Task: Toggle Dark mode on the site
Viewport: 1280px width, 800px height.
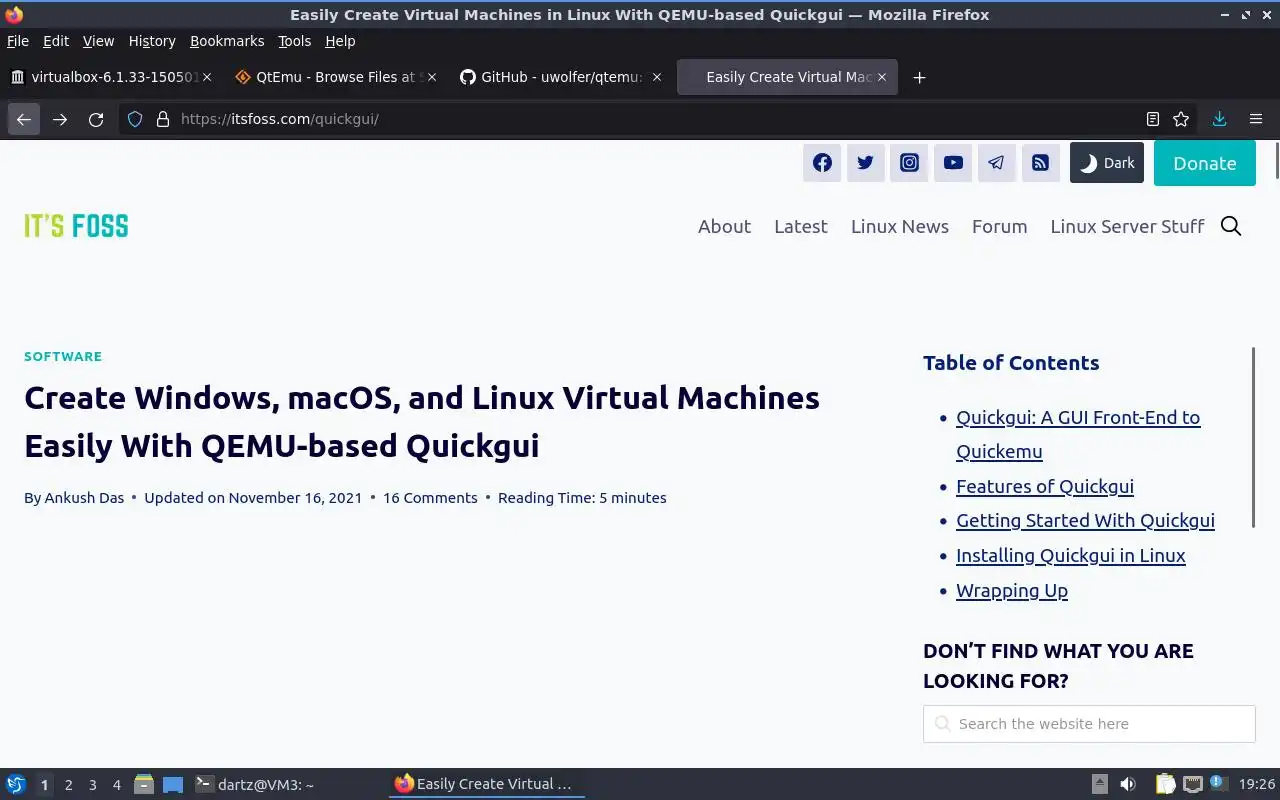Action: tap(1107, 163)
